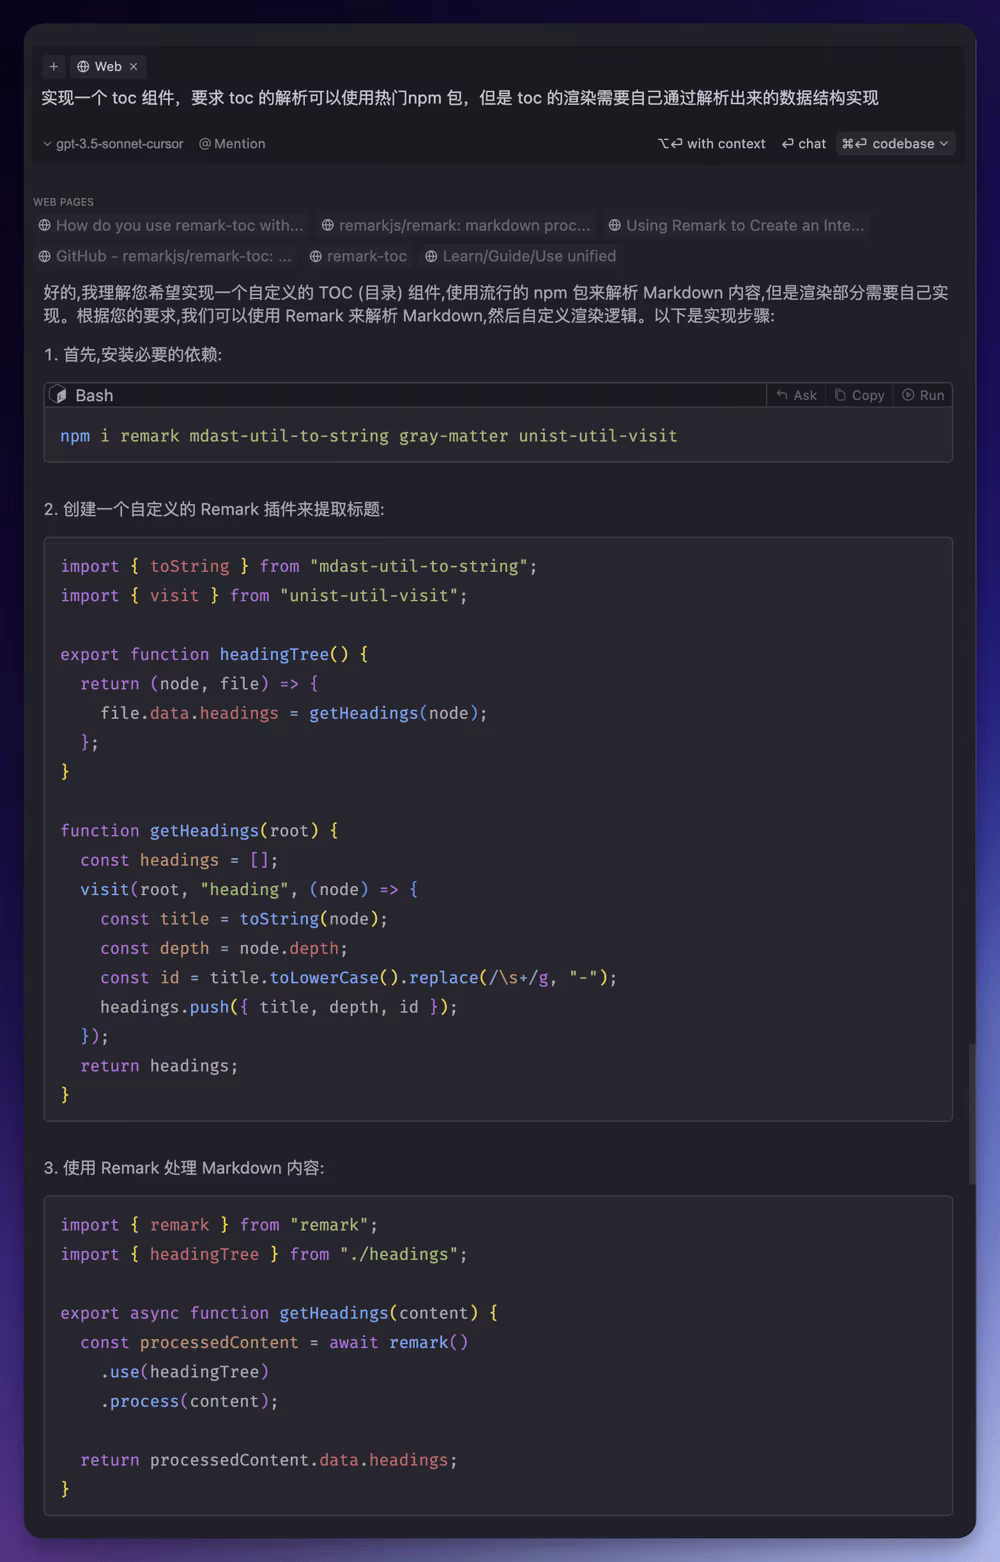
Task: Click into the prompt text about toc 组件
Action: point(459,98)
